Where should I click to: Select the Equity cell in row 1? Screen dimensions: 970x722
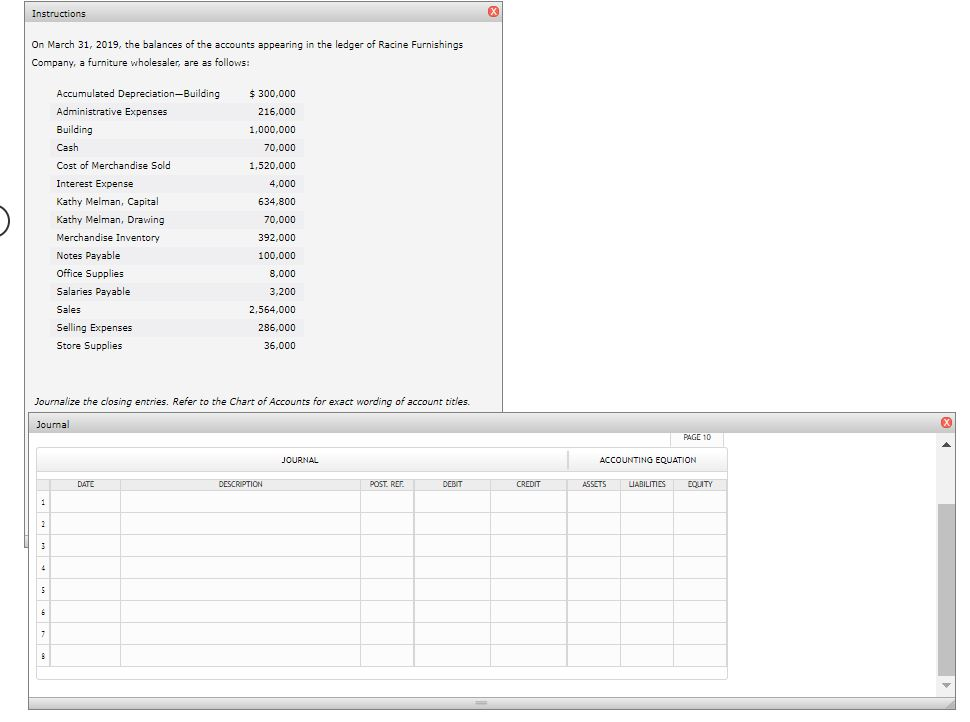700,501
